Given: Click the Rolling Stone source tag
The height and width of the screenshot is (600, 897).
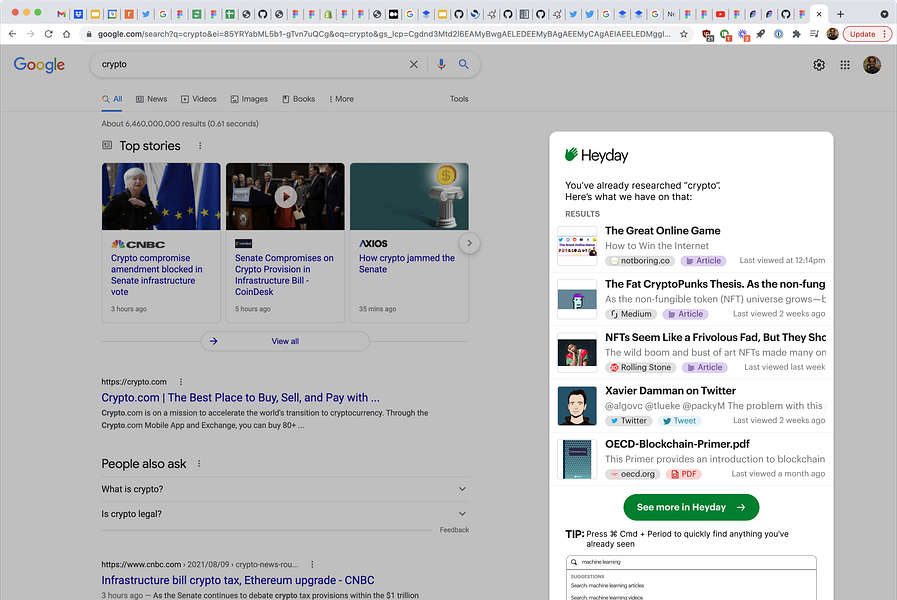Looking at the screenshot, I should click(641, 367).
